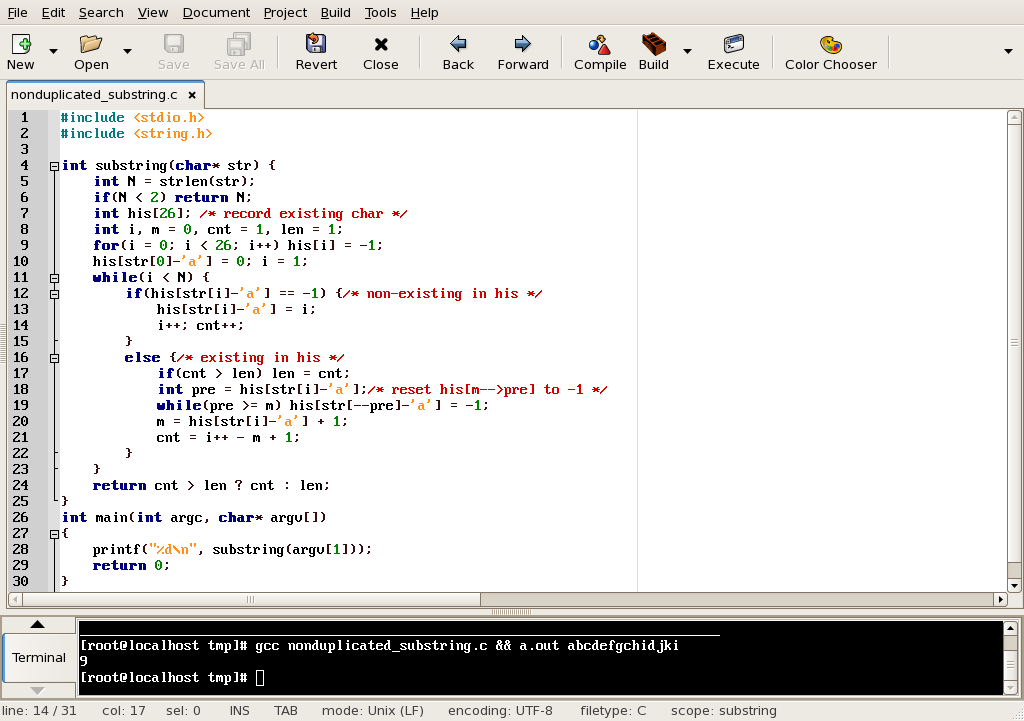Click the New file icon
The height and width of the screenshot is (721, 1024).
coord(21,44)
